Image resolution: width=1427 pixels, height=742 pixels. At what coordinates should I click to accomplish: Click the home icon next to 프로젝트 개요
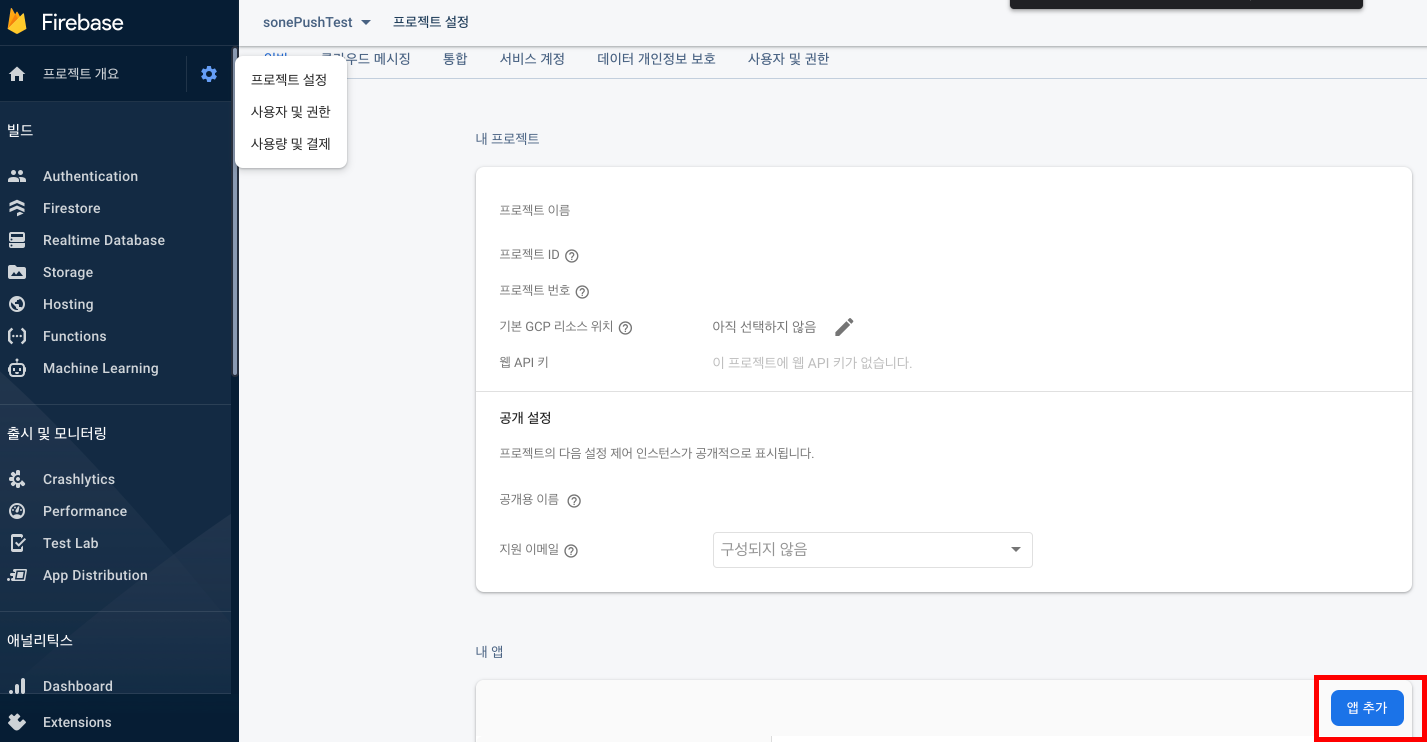click(17, 74)
